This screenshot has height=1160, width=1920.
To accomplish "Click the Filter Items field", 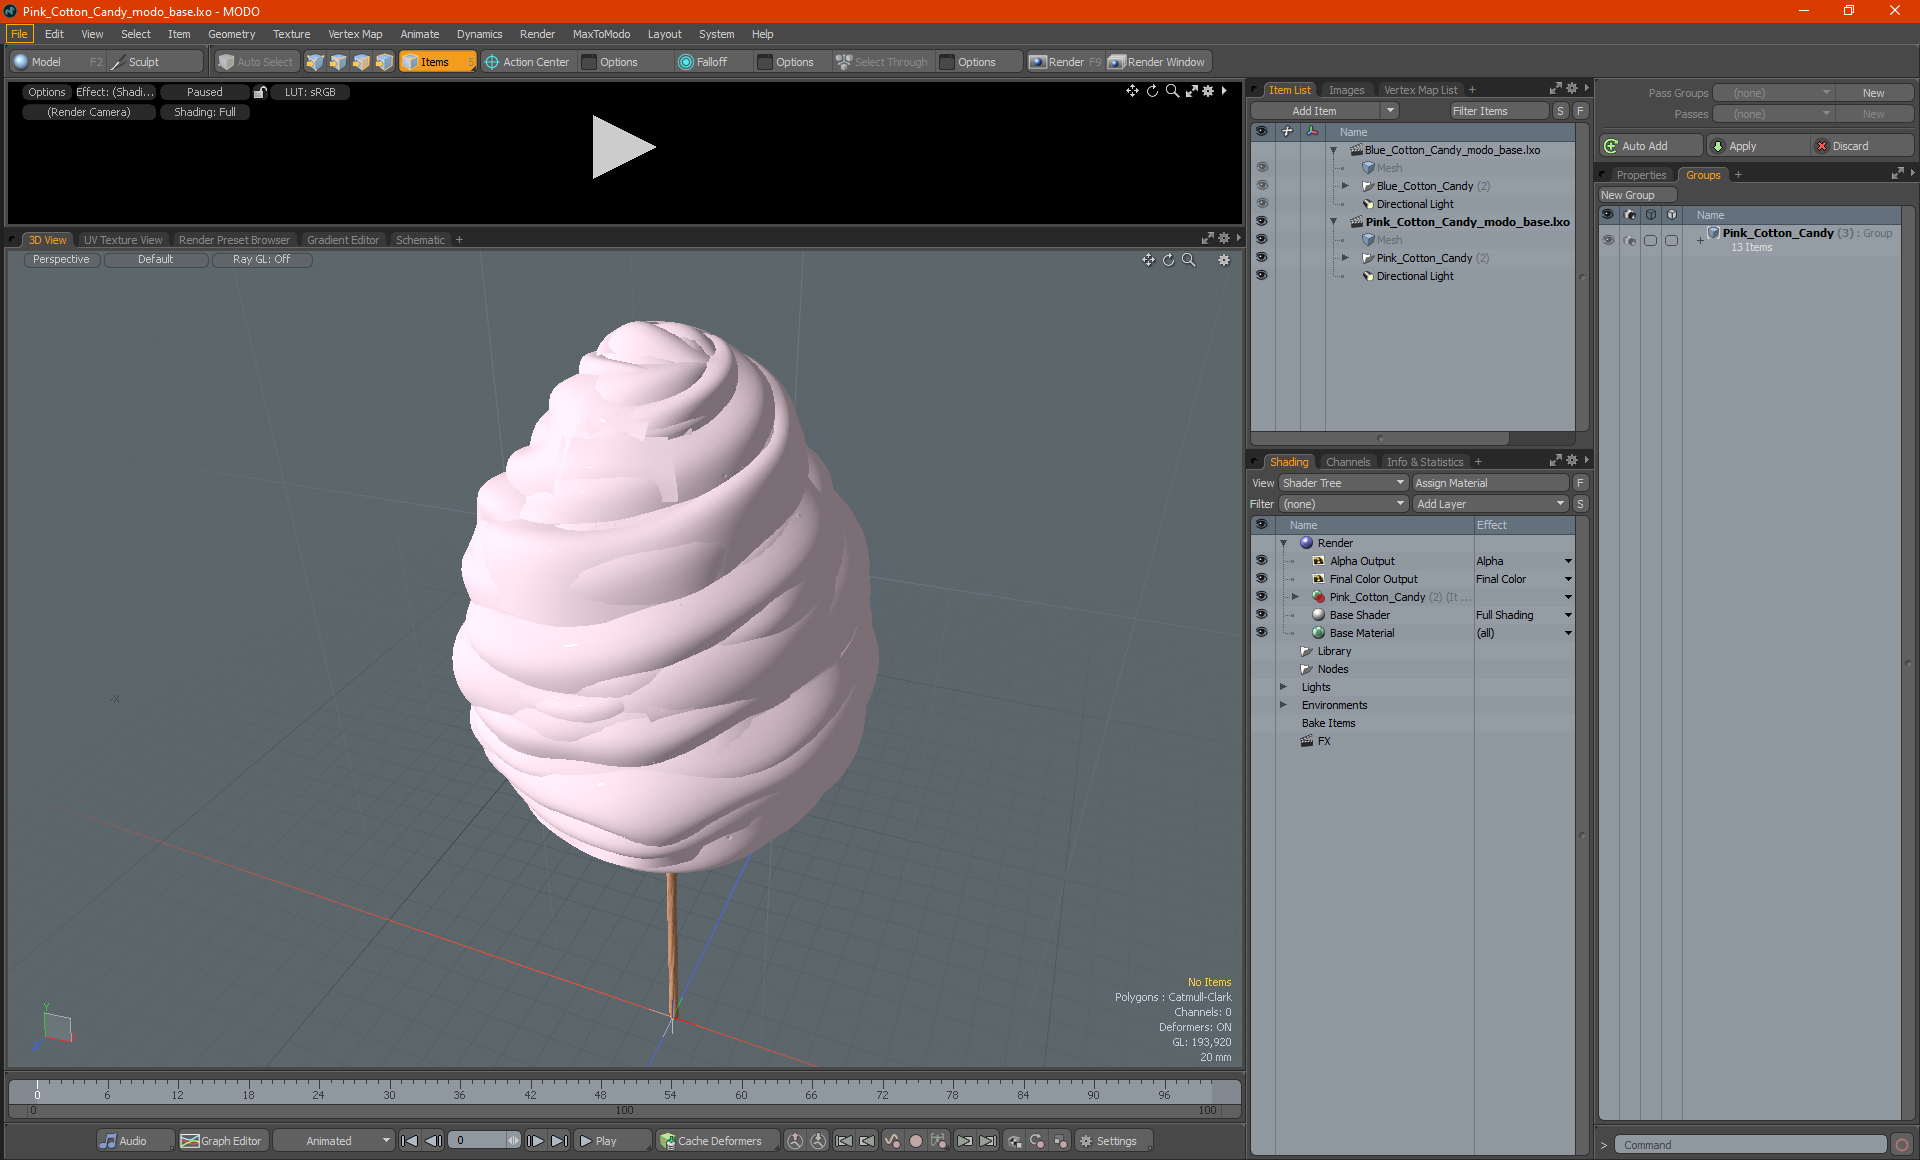I will click(1499, 111).
